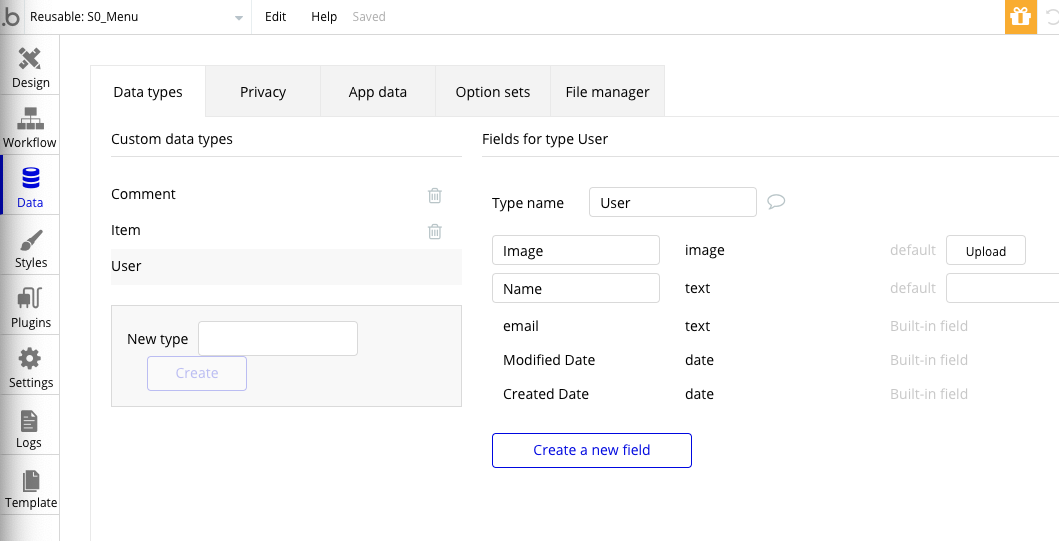
Task: Click the Type name input field
Action: [672, 202]
